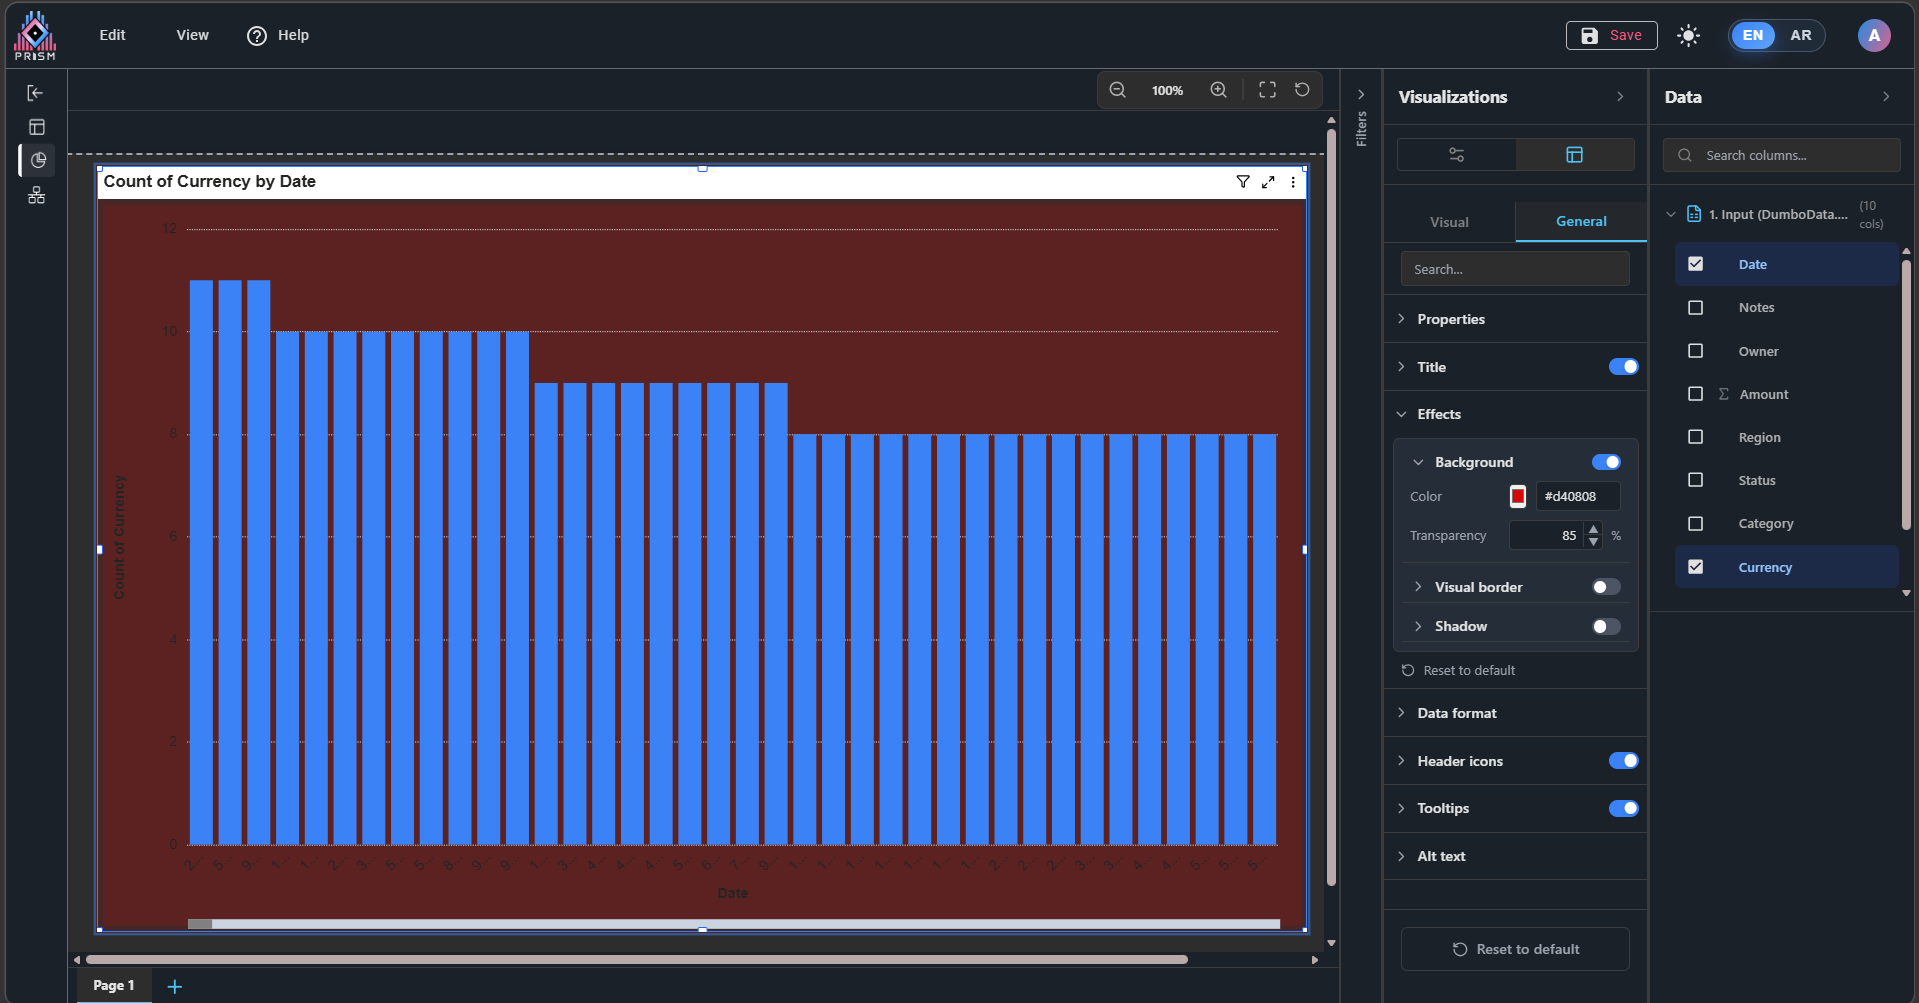Open the red background color swatch
The width and height of the screenshot is (1919, 1003).
point(1518,496)
